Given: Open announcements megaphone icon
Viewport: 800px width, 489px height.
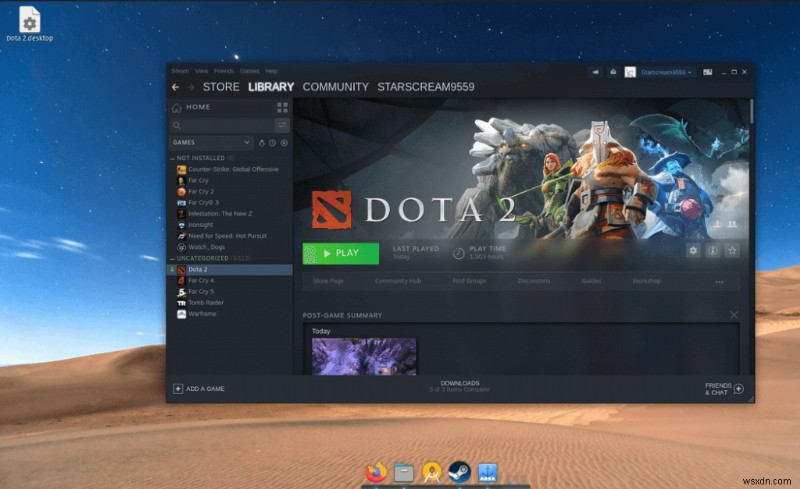Looking at the screenshot, I should (595, 72).
